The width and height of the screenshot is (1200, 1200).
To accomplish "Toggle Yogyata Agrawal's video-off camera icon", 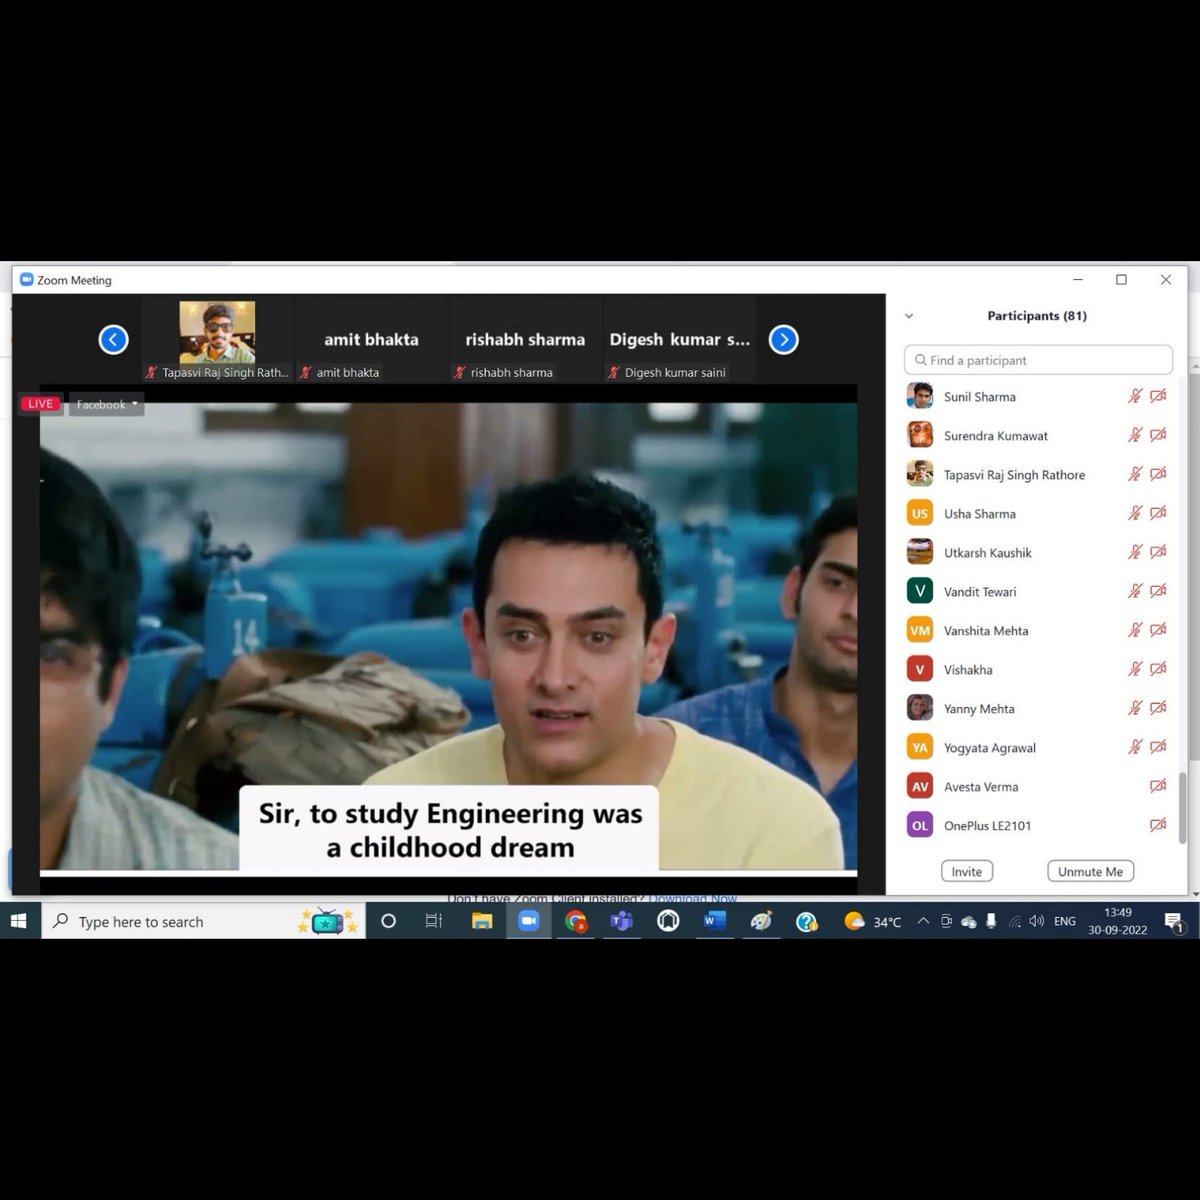I will [1158, 747].
